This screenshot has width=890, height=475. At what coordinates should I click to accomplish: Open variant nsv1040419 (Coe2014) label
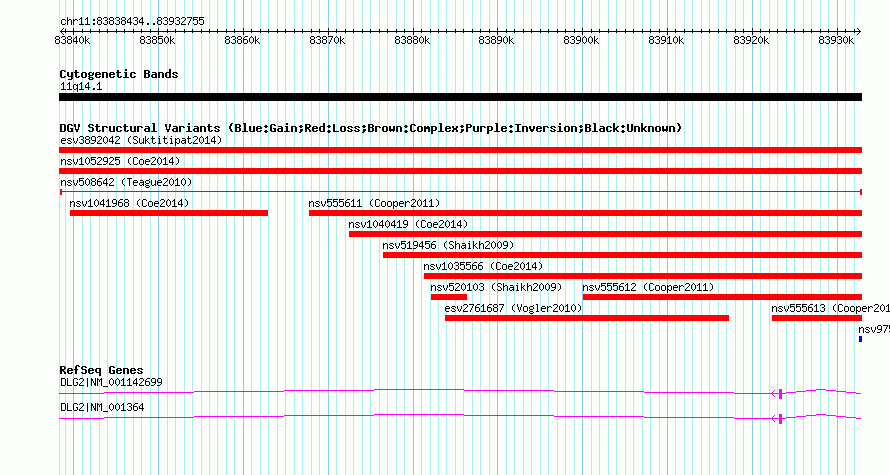click(x=408, y=224)
